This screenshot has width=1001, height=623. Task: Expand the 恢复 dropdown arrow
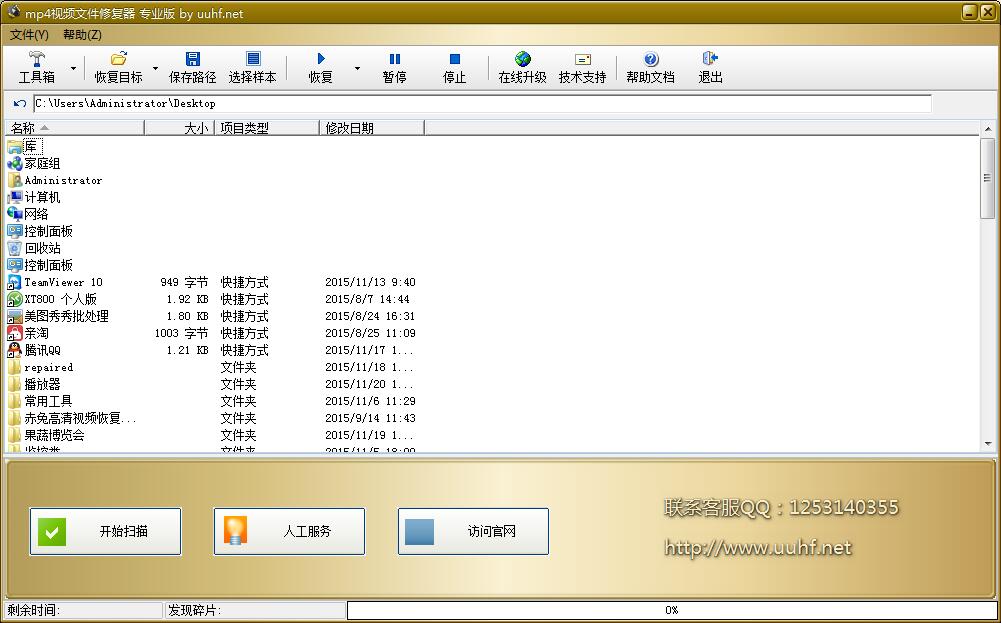(x=357, y=68)
